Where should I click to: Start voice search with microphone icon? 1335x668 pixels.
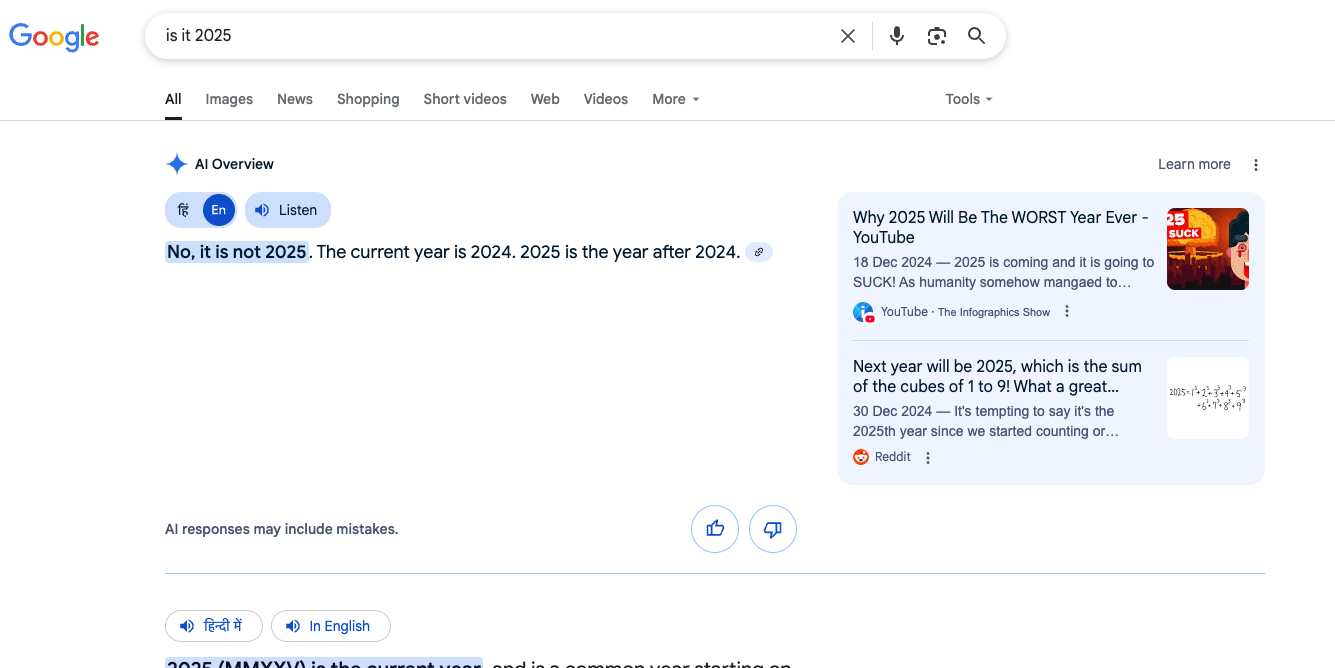coord(897,36)
